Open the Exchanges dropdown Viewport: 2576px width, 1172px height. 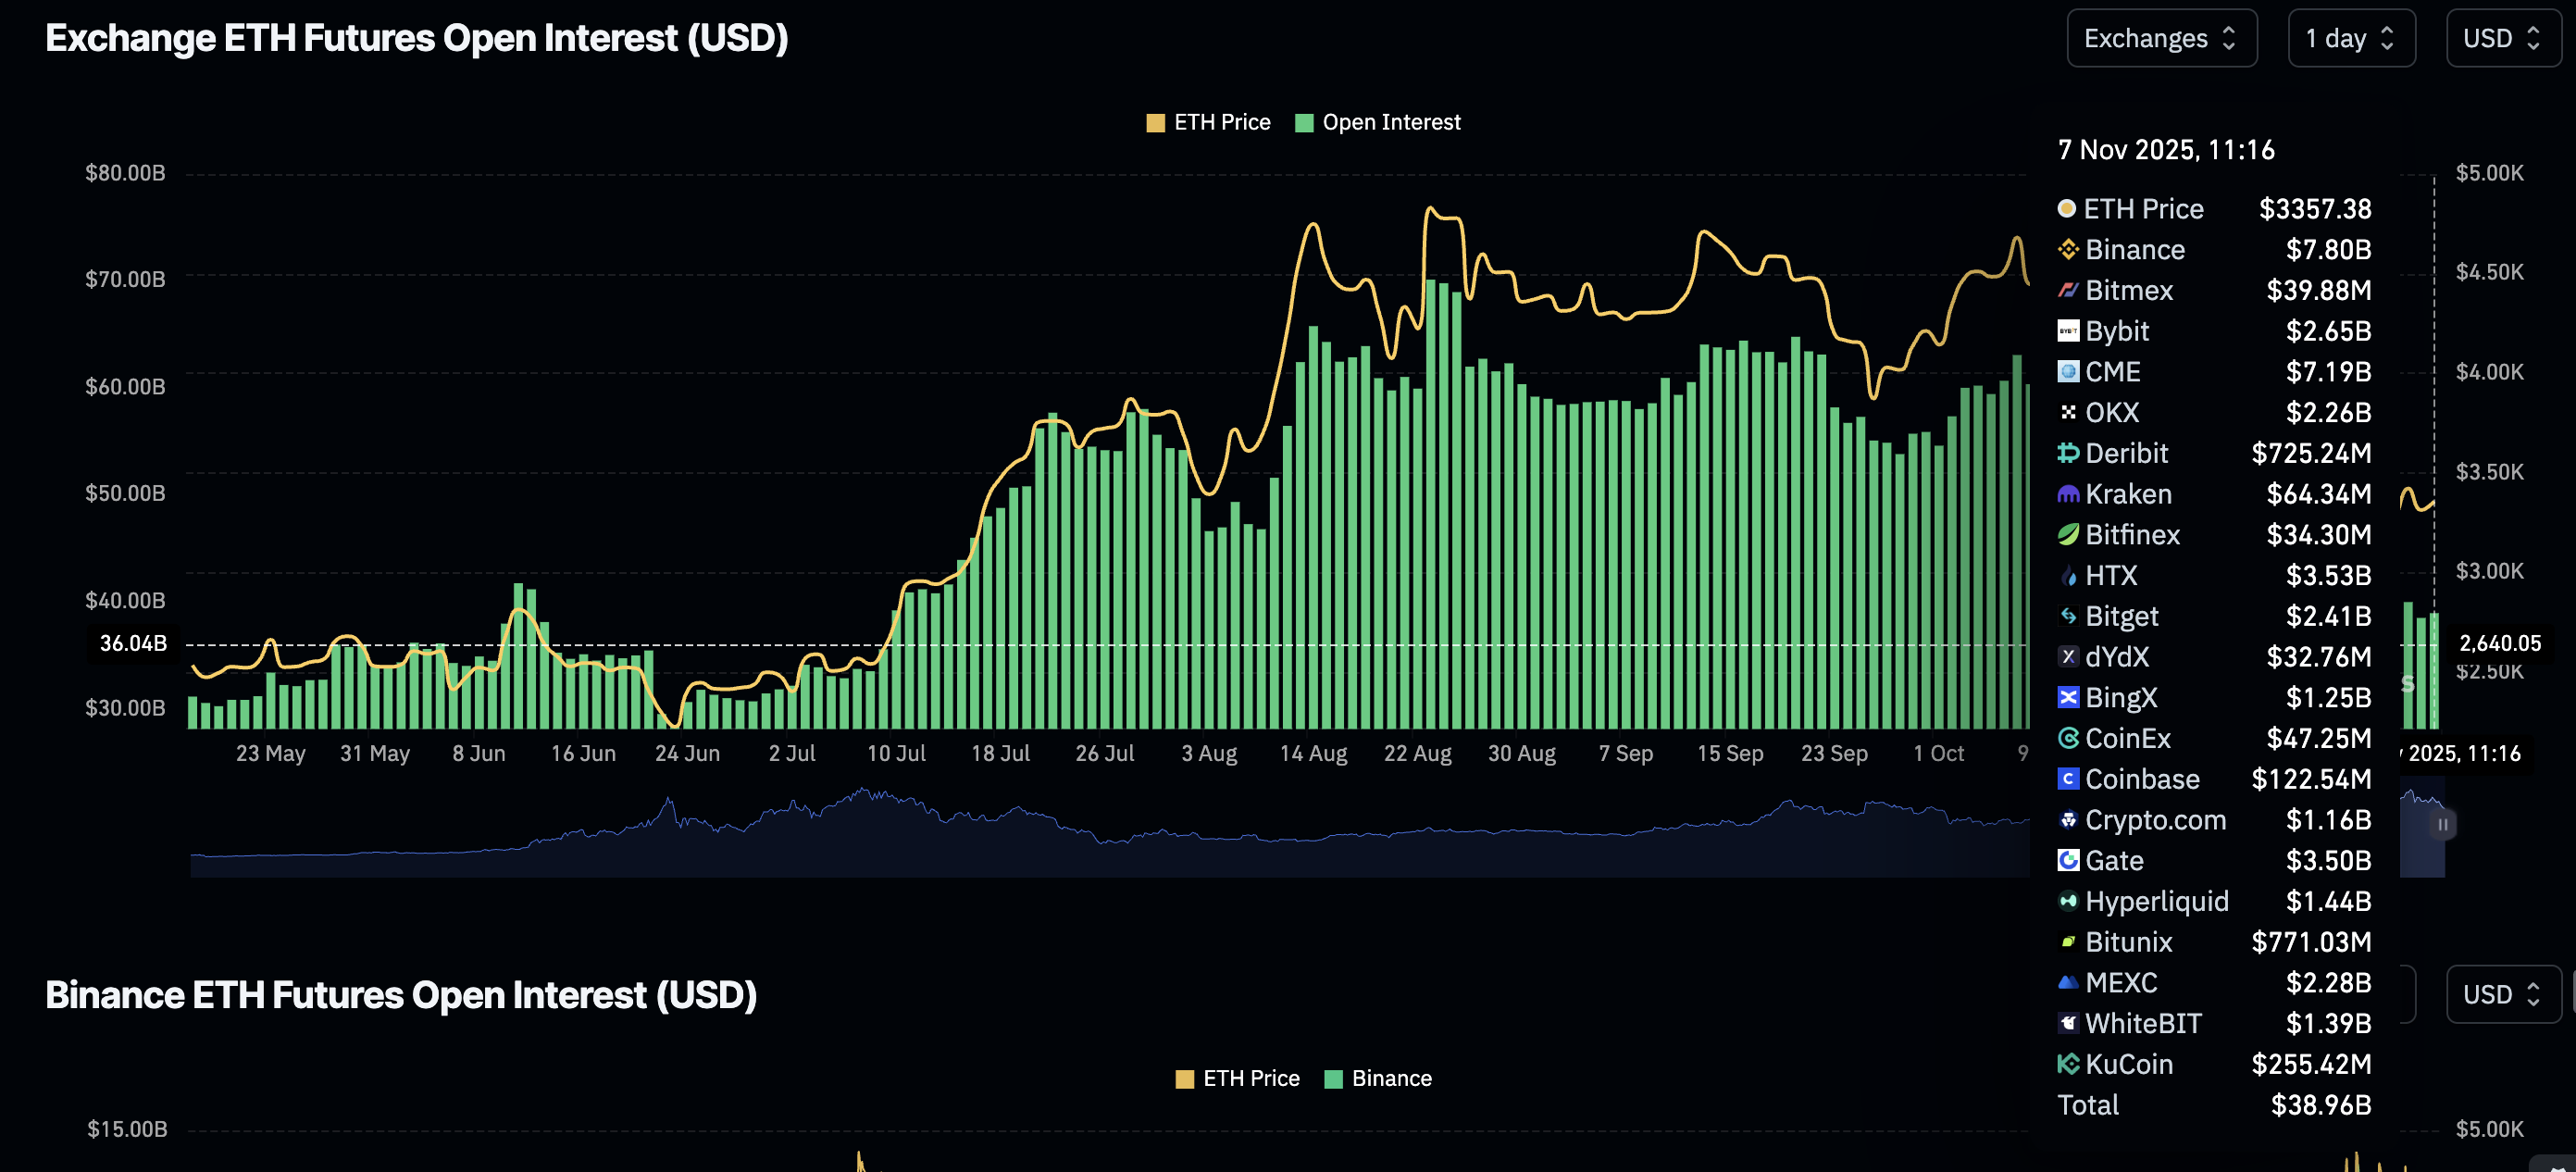[x=2162, y=38]
